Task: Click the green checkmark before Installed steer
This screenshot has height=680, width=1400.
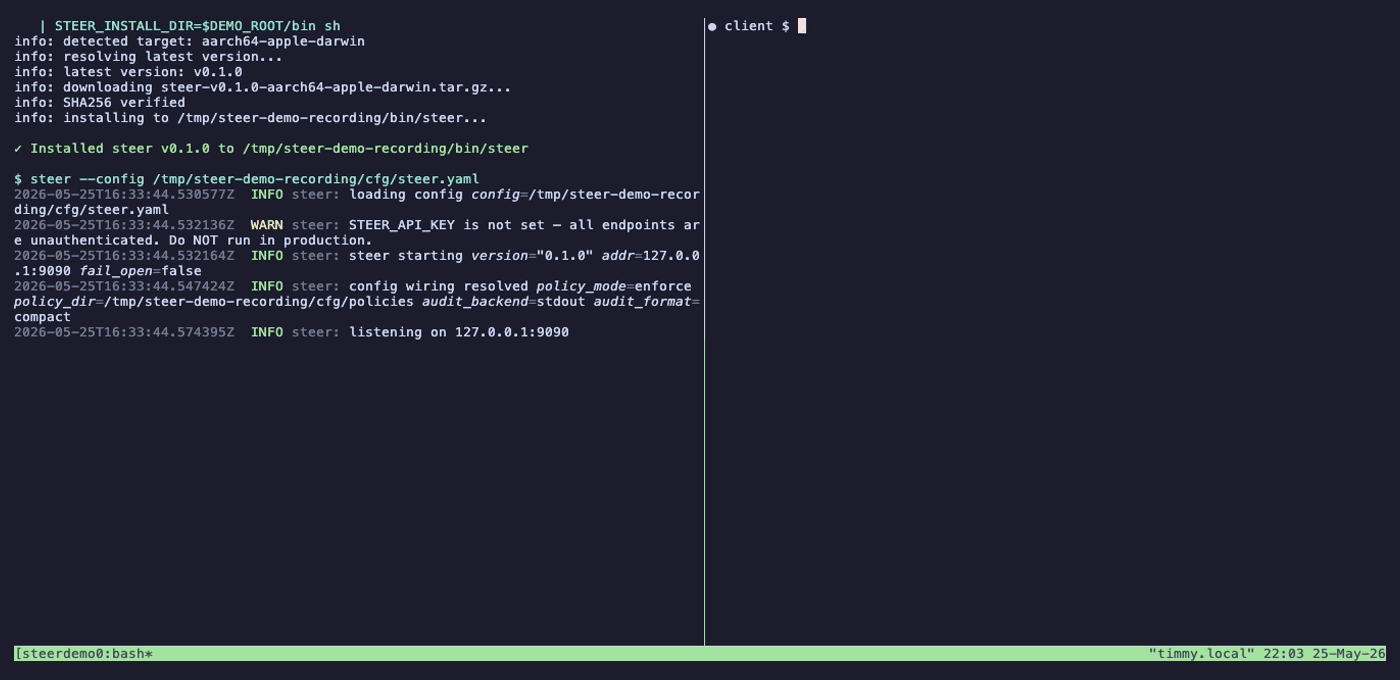Action: tap(18, 148)
